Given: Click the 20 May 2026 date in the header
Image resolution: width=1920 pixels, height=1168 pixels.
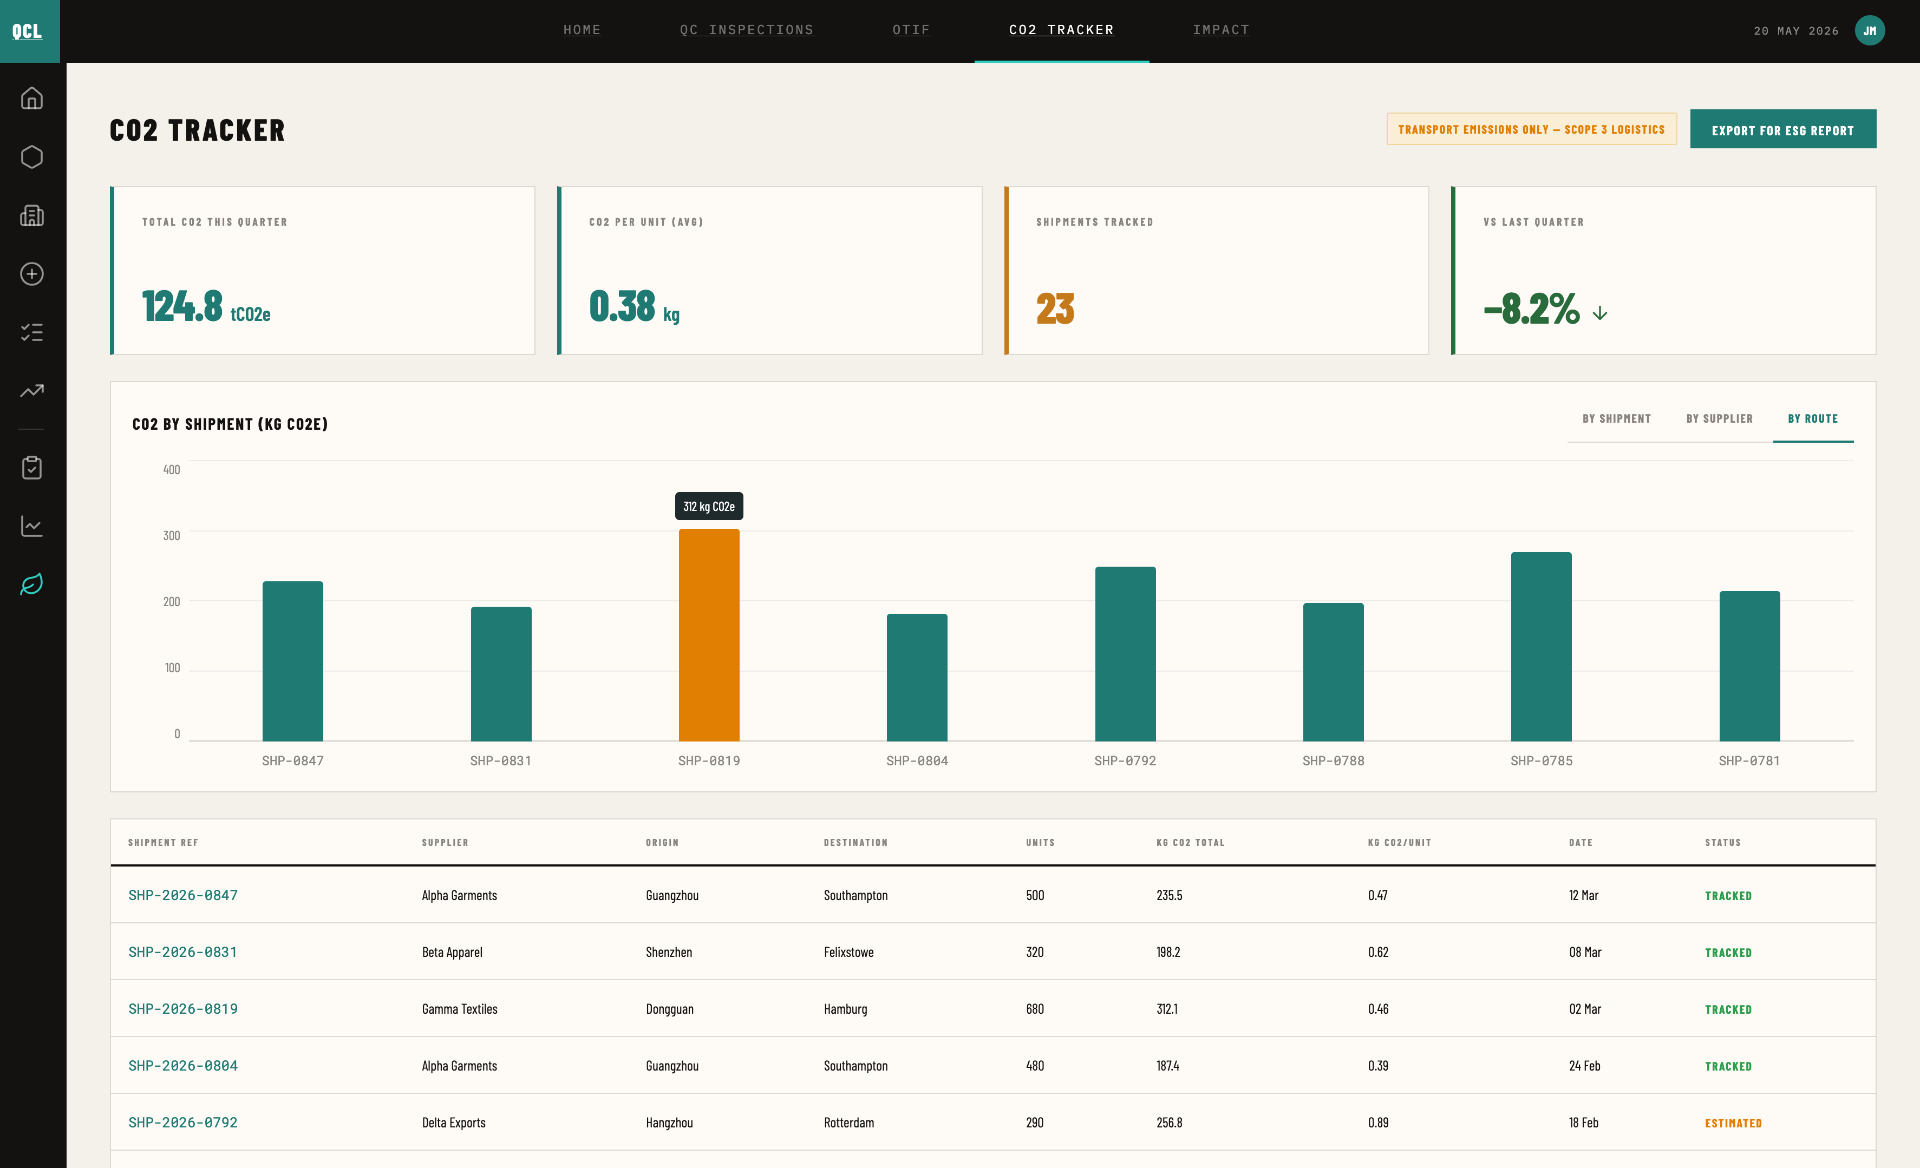Looking at the screenshot, I should coord(1795,31).
